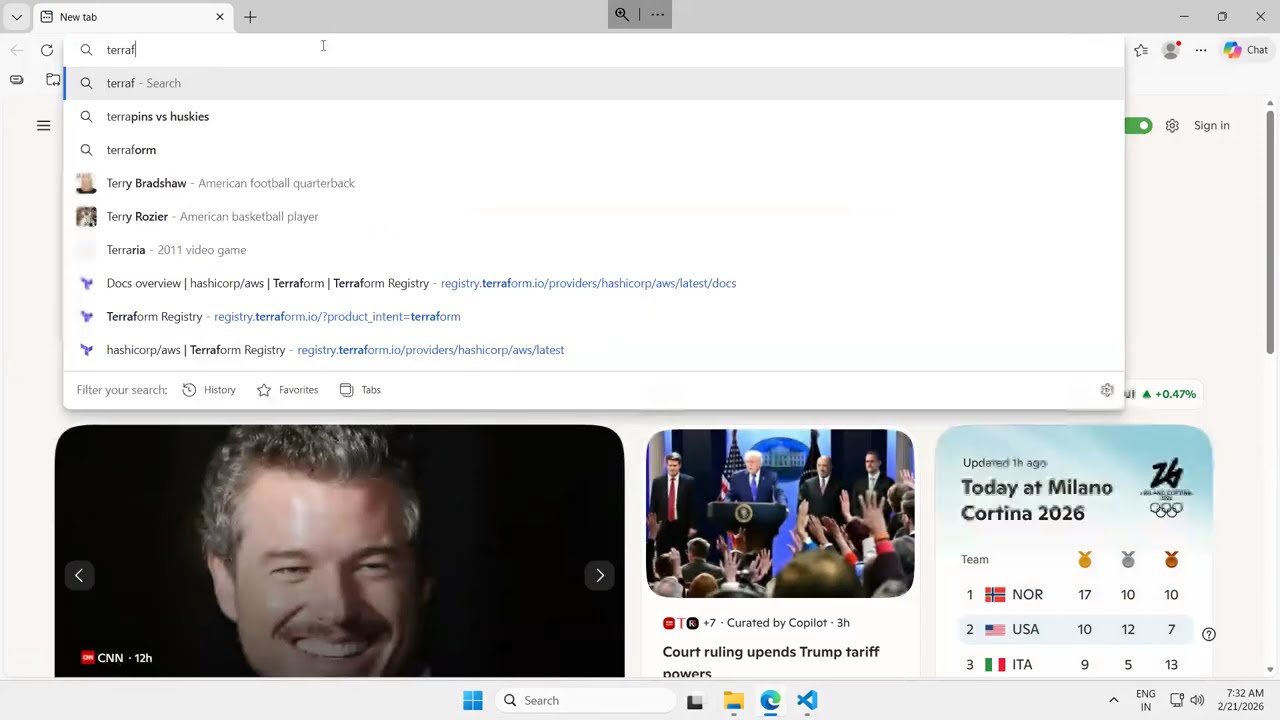This screenshot has height=720, width=1280.
Task: Select the New tab tab
Action: (x=133, y=17)
